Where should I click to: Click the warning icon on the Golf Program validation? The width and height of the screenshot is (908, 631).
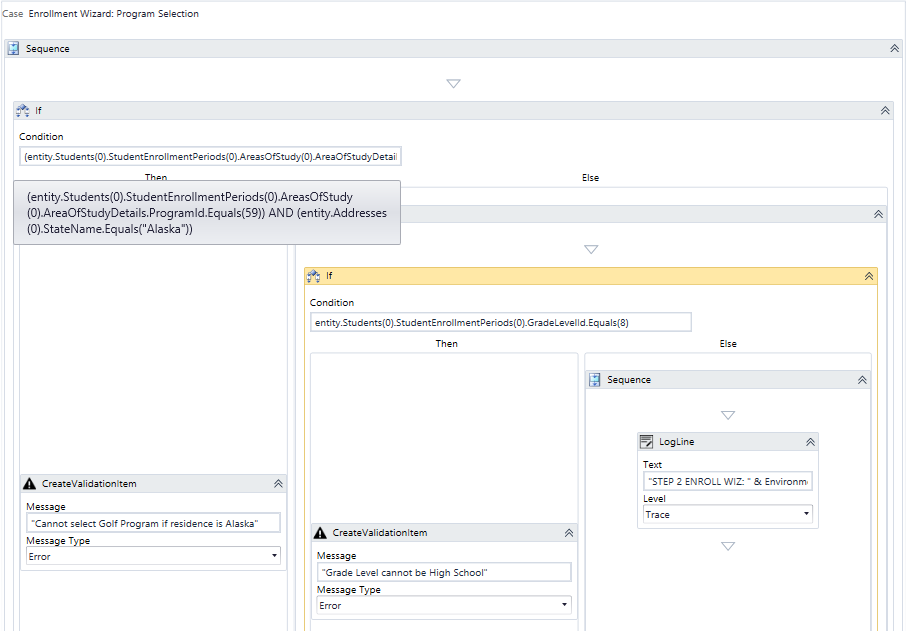point(29,484)
